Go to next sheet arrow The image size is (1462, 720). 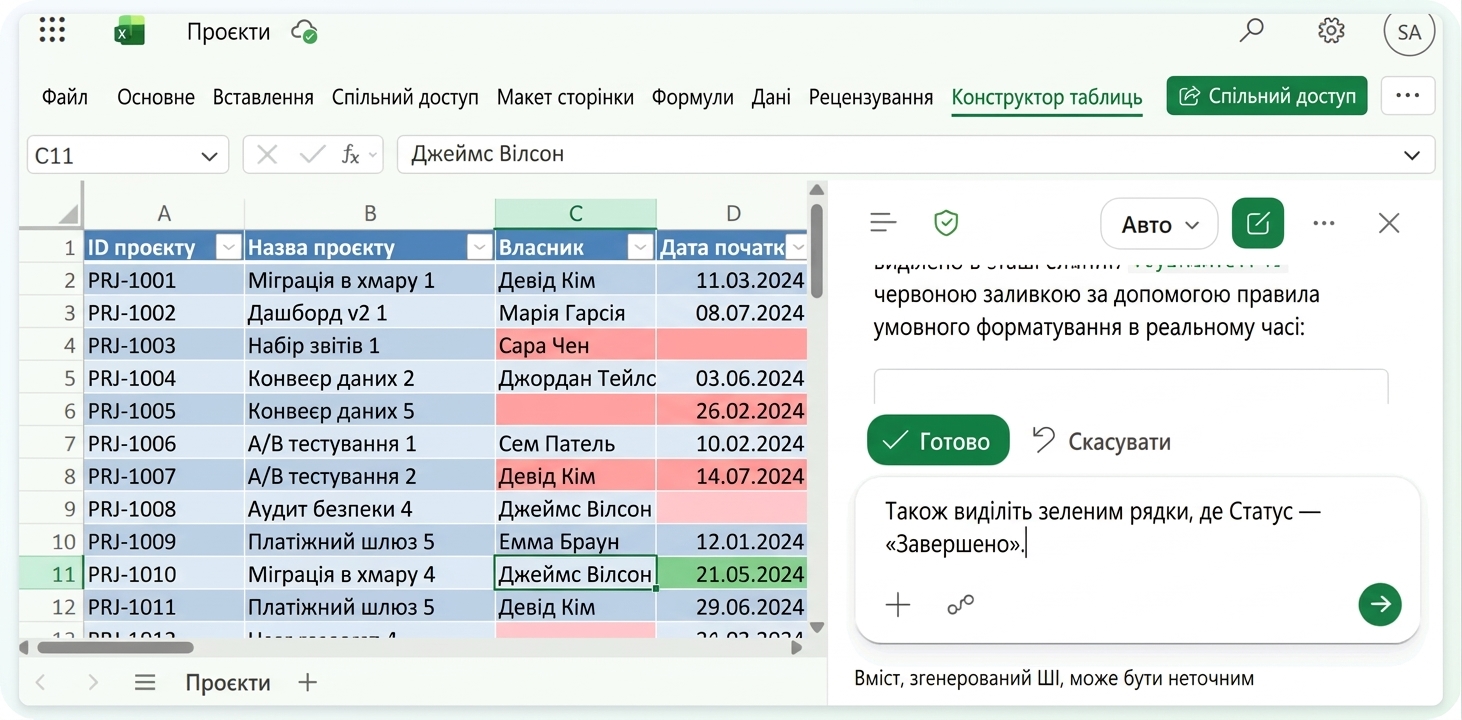93,683
